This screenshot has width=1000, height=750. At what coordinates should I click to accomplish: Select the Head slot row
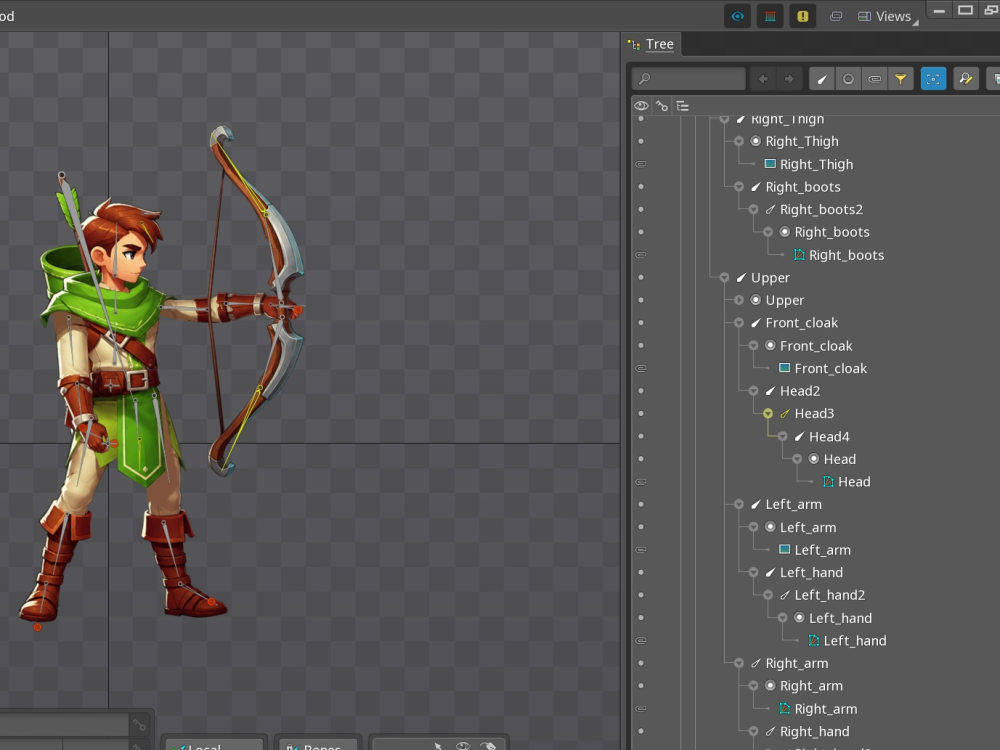pyautogui.click(x=839, y=459)
